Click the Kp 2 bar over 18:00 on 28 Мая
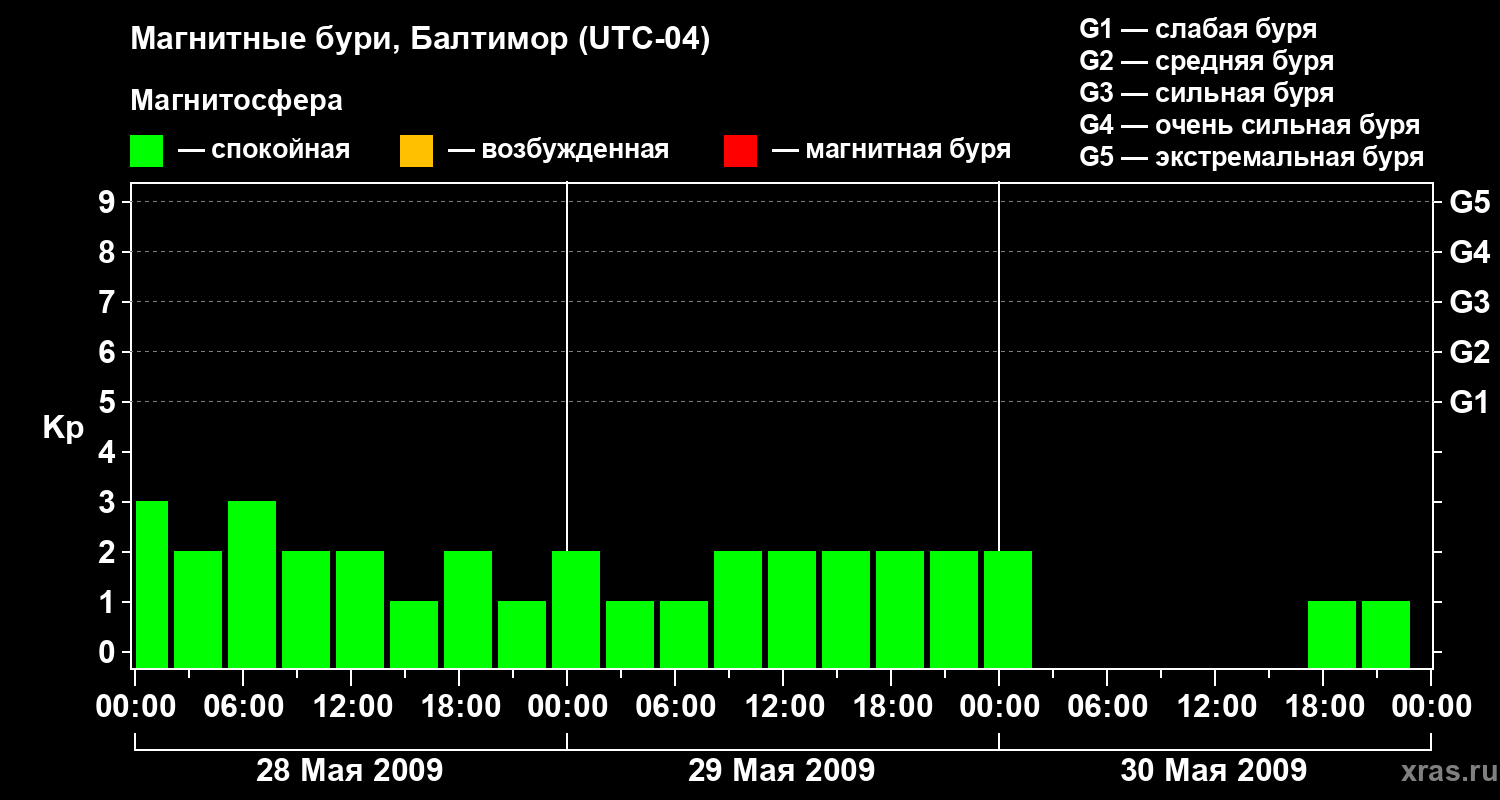Screen dimensions: 1500x800 click(x=468, y=609)
